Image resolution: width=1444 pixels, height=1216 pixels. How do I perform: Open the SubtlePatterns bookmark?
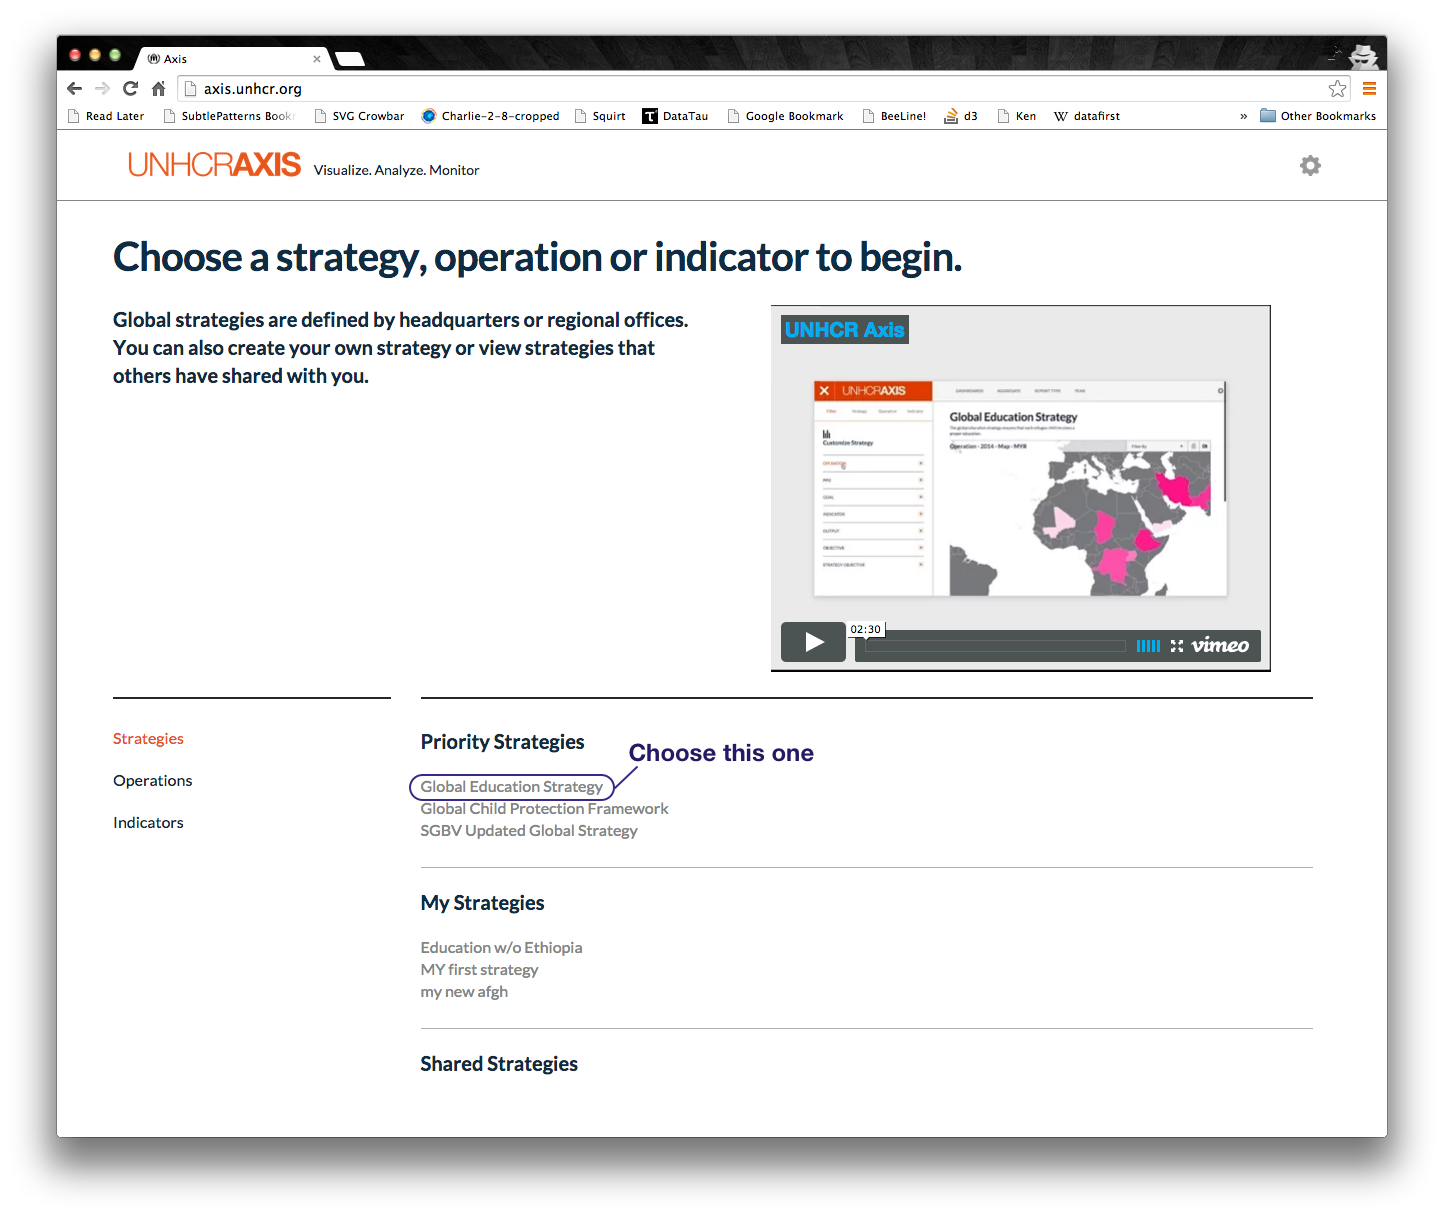pos(229,116)
